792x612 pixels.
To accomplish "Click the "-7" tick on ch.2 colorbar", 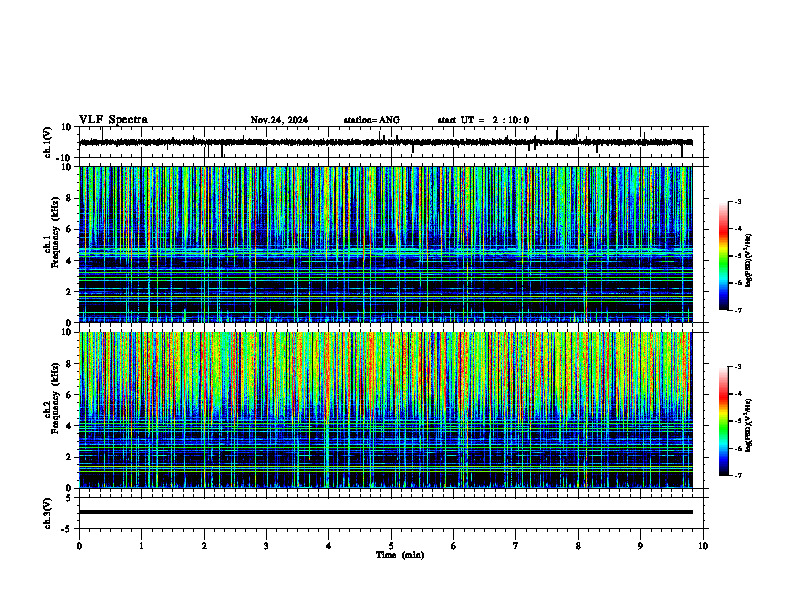I will [x=738, y=476].
